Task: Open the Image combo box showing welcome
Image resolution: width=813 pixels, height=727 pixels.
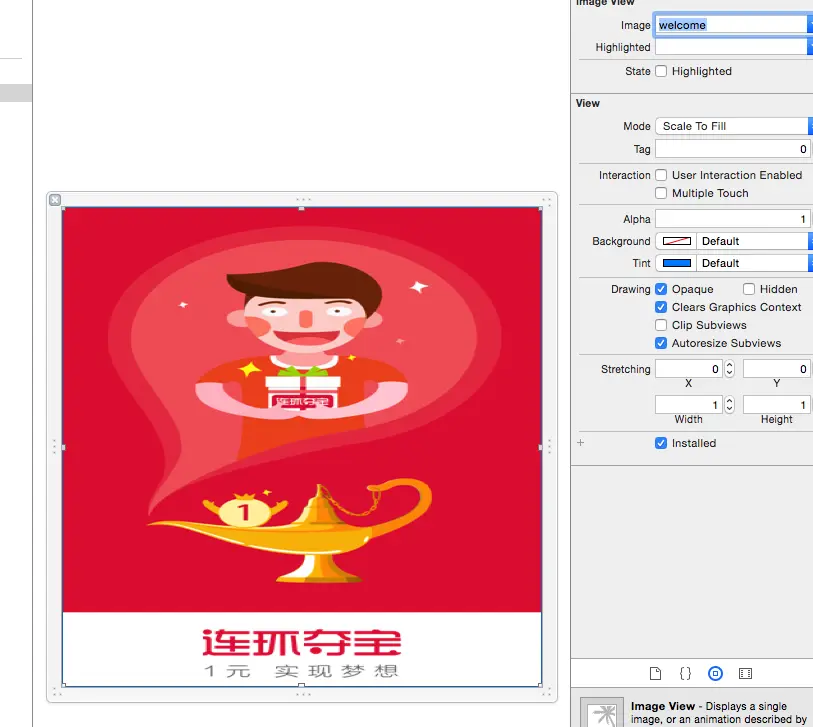Action: click(x=732, y=25)
